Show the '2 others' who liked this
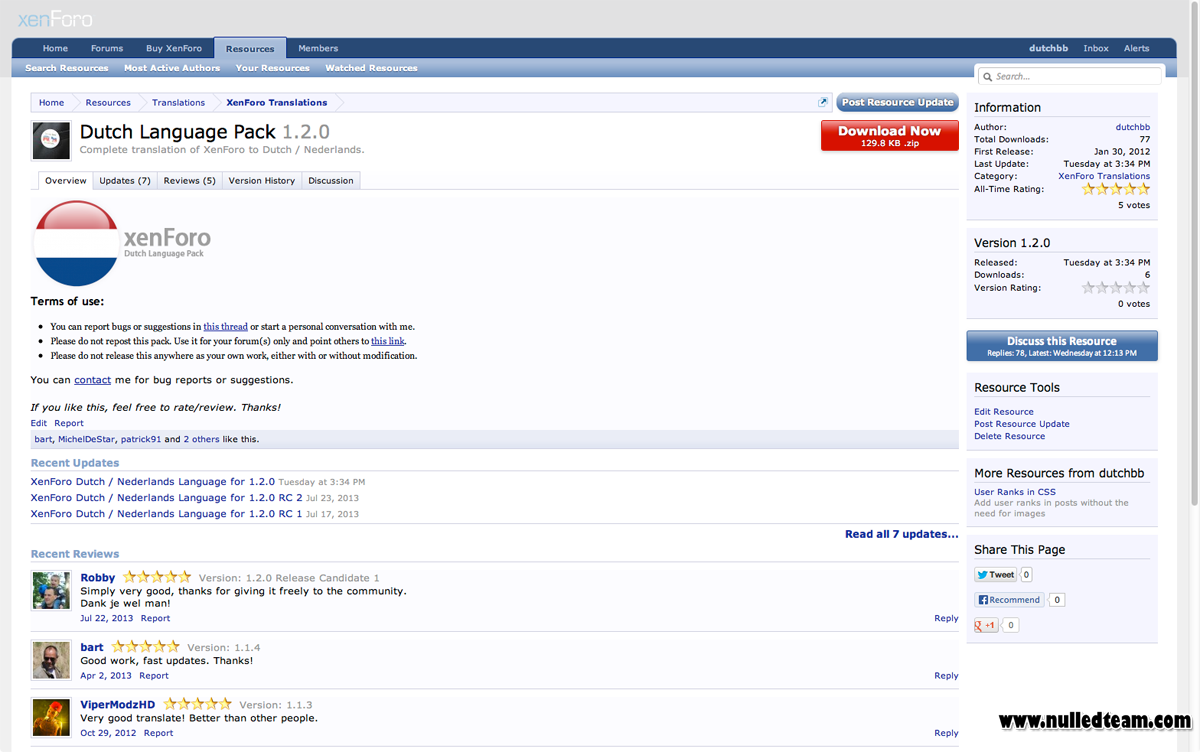This screenshot has height=752, width=1200. click(x=201, y=439)
